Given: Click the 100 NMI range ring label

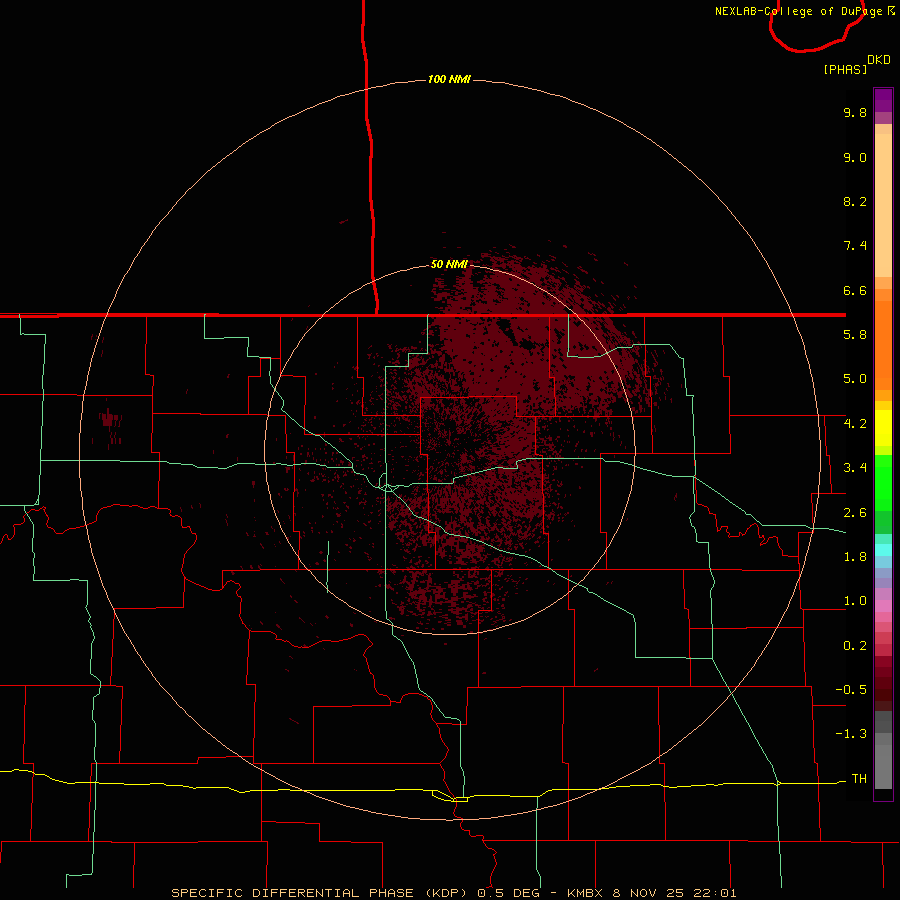Looking at the screenshot, I should point(449,79).
